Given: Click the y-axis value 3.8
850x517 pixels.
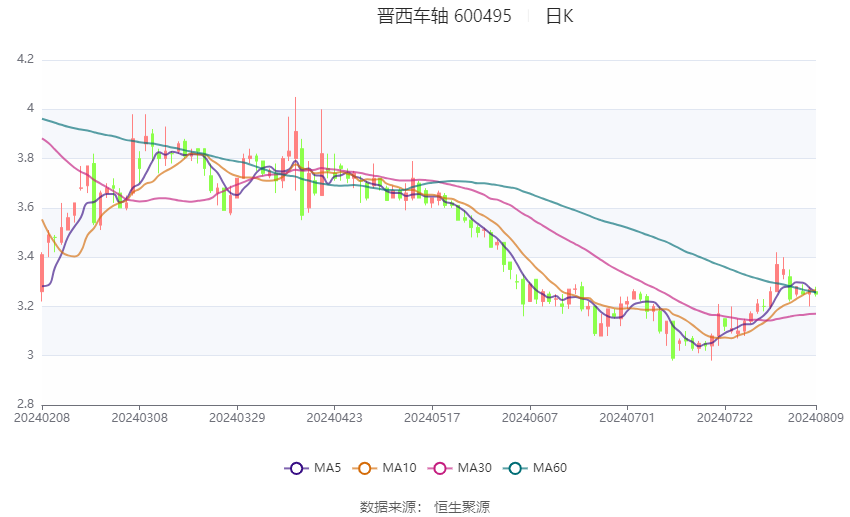Looking at the screenshot, I should [x=25, y=158].
